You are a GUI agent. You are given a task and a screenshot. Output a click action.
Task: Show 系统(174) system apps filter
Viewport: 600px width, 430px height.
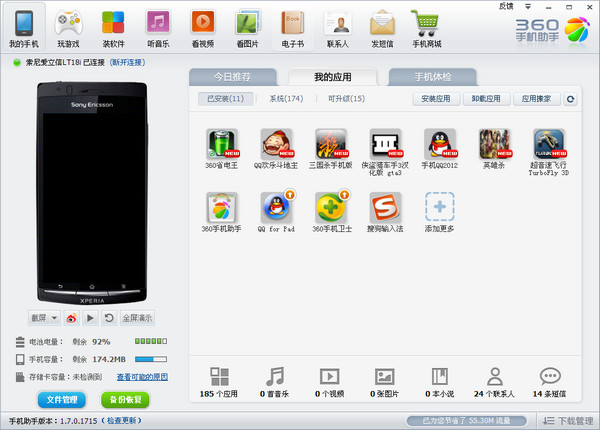286,99
